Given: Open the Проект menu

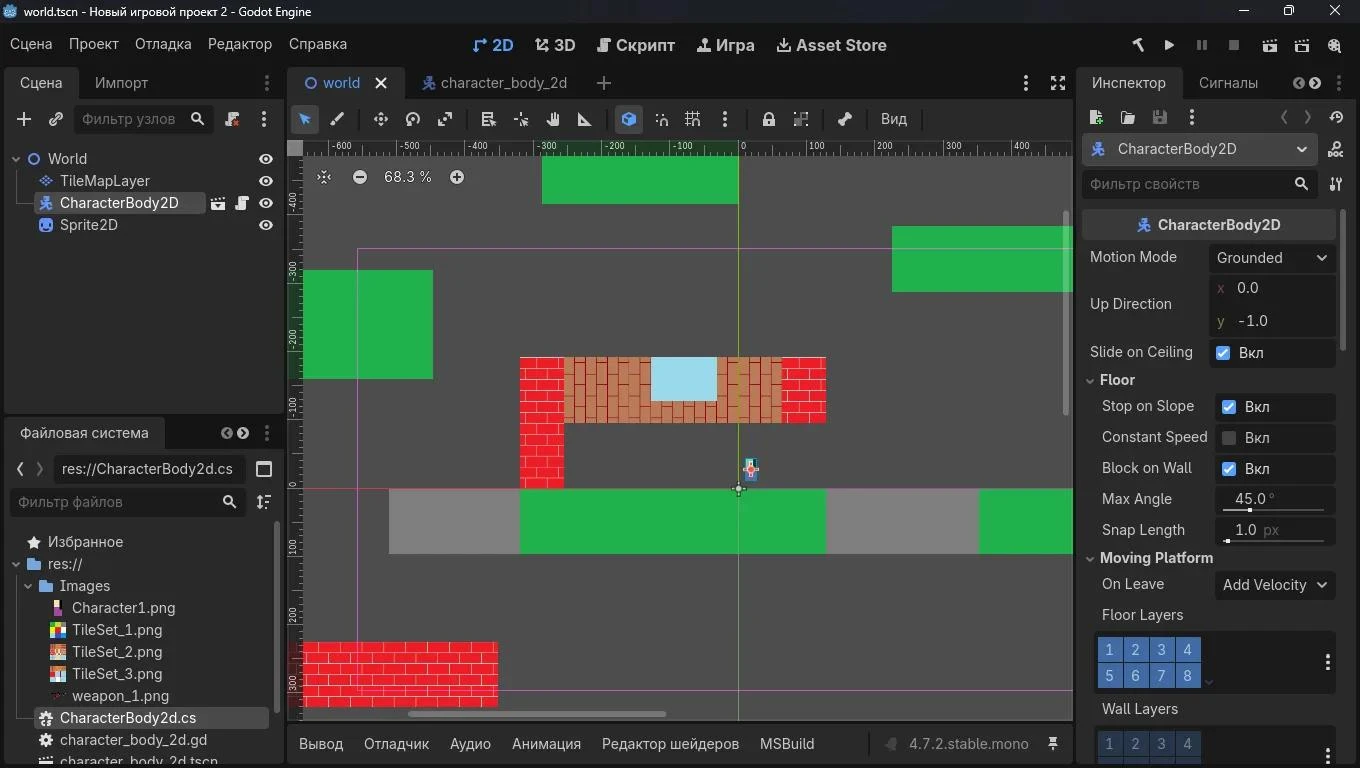Looking at the screenshot, I should tap(94, 44).
